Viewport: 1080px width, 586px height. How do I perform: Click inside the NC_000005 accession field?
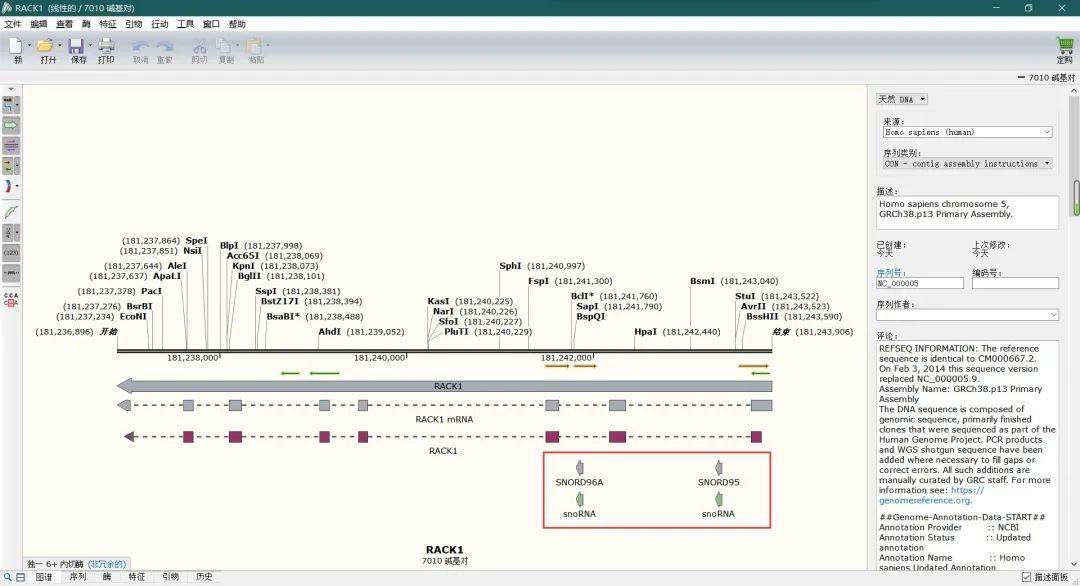tap(918, 282)
